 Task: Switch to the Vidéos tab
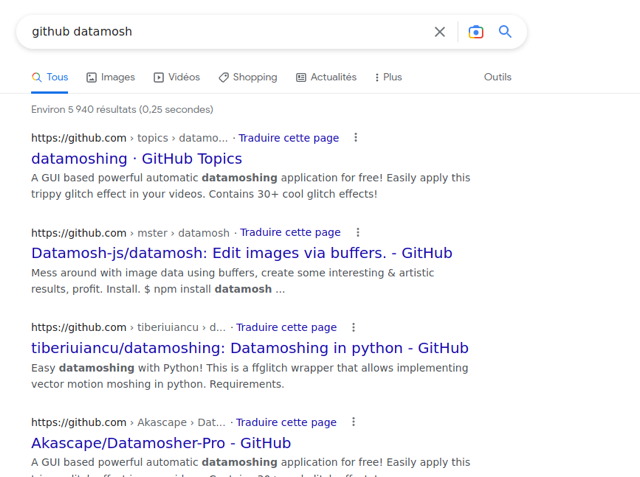[x=177, y=77]
